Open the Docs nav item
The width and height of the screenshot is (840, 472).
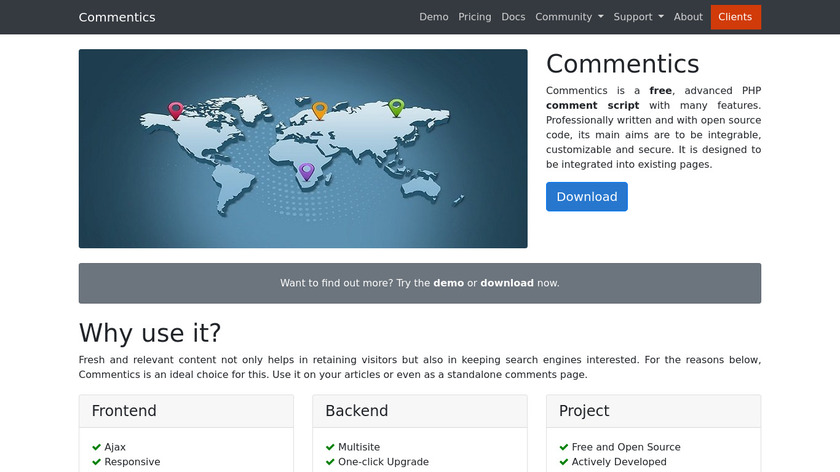pyautogui.click(x=513, y=17)
